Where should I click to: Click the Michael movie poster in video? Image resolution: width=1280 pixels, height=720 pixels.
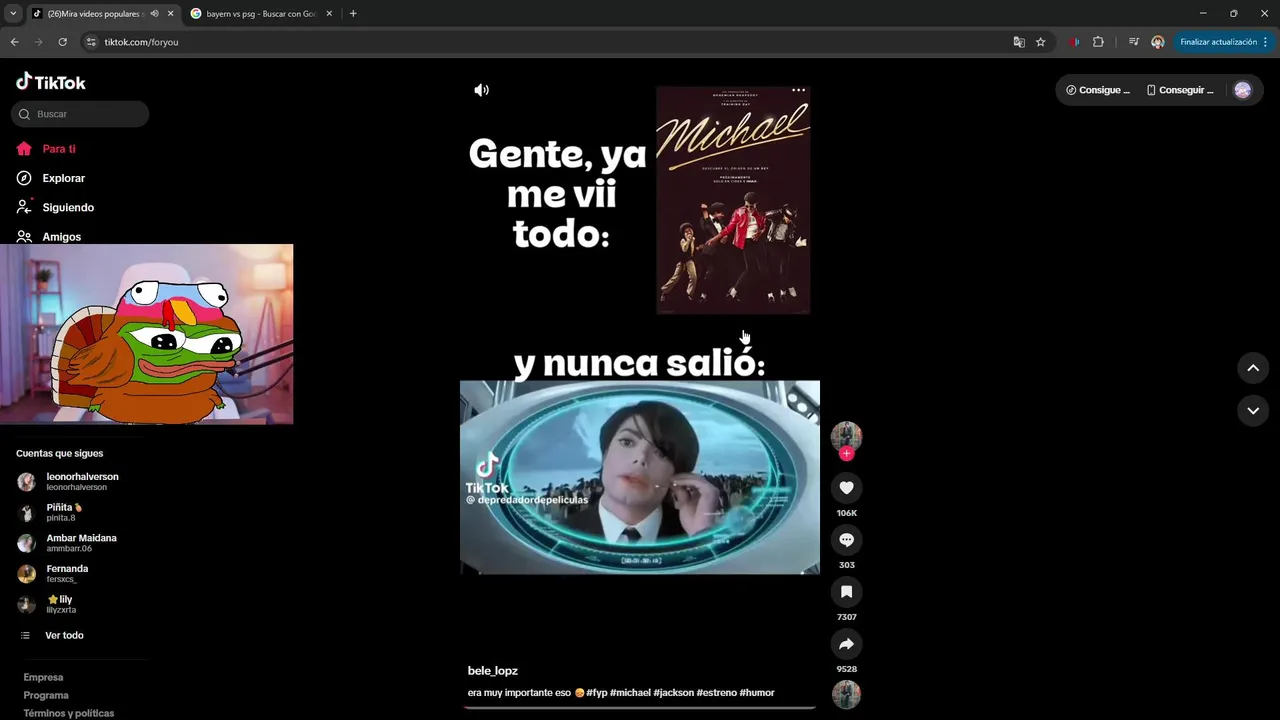(x=733, y=200)
